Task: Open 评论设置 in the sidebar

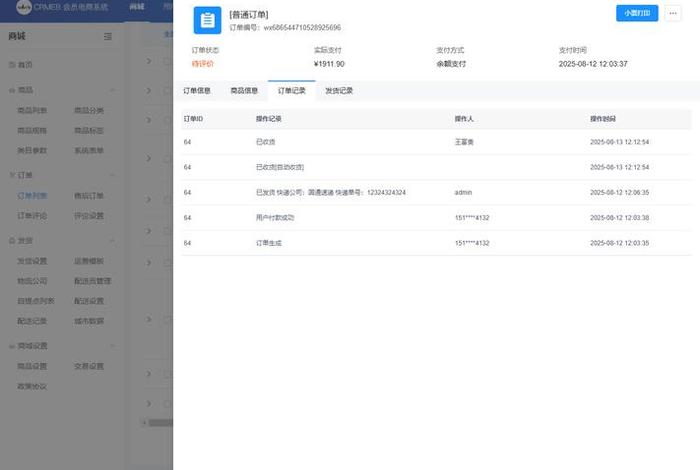Action: [x=89, y=216]
